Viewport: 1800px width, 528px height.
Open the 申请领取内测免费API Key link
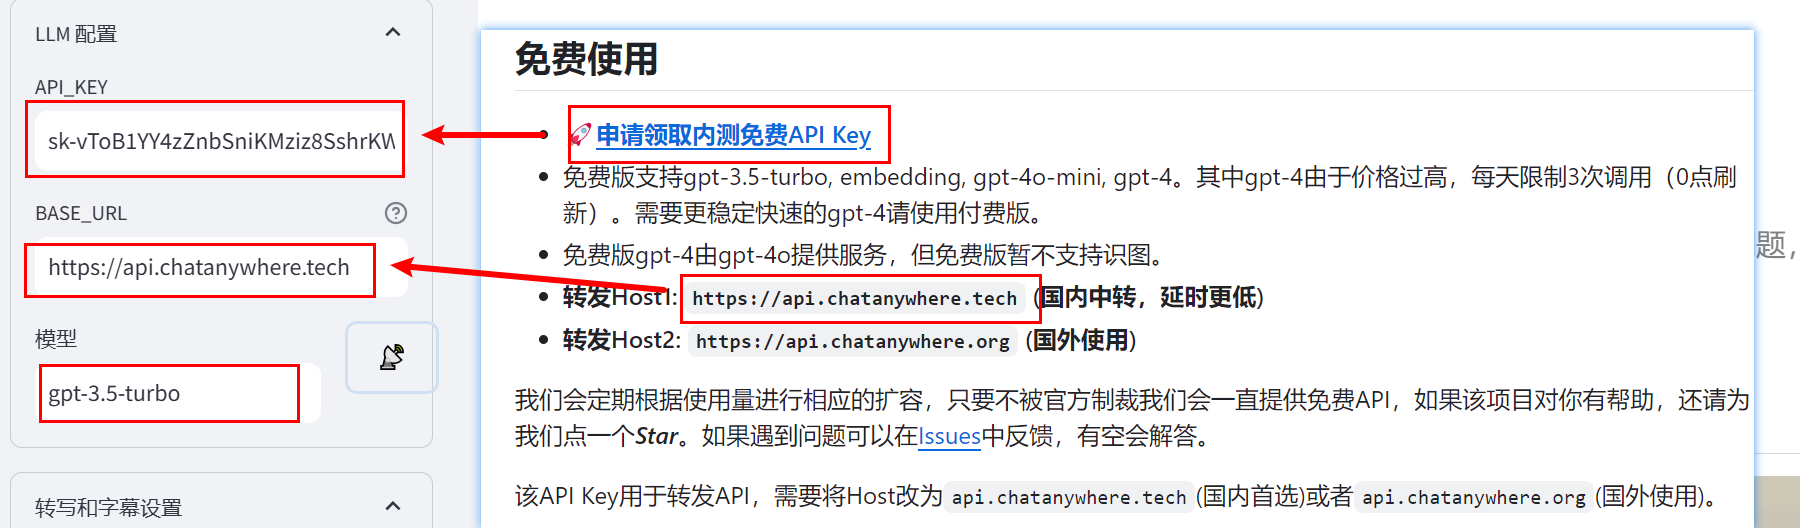(733, 135)
